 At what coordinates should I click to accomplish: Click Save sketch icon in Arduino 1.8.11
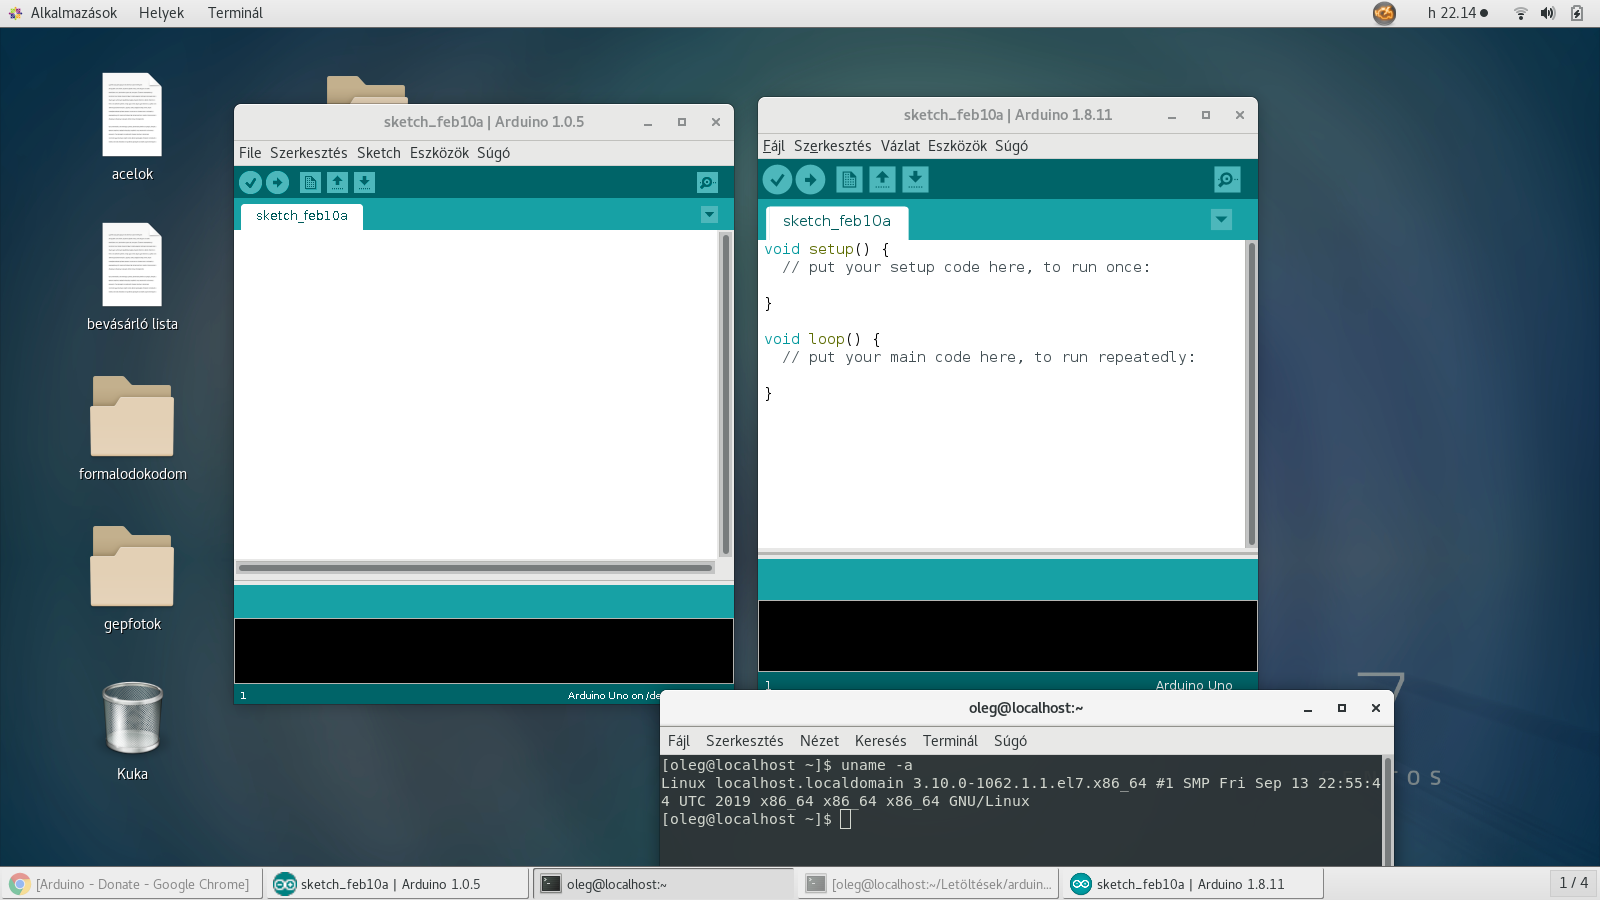[915, 179]
